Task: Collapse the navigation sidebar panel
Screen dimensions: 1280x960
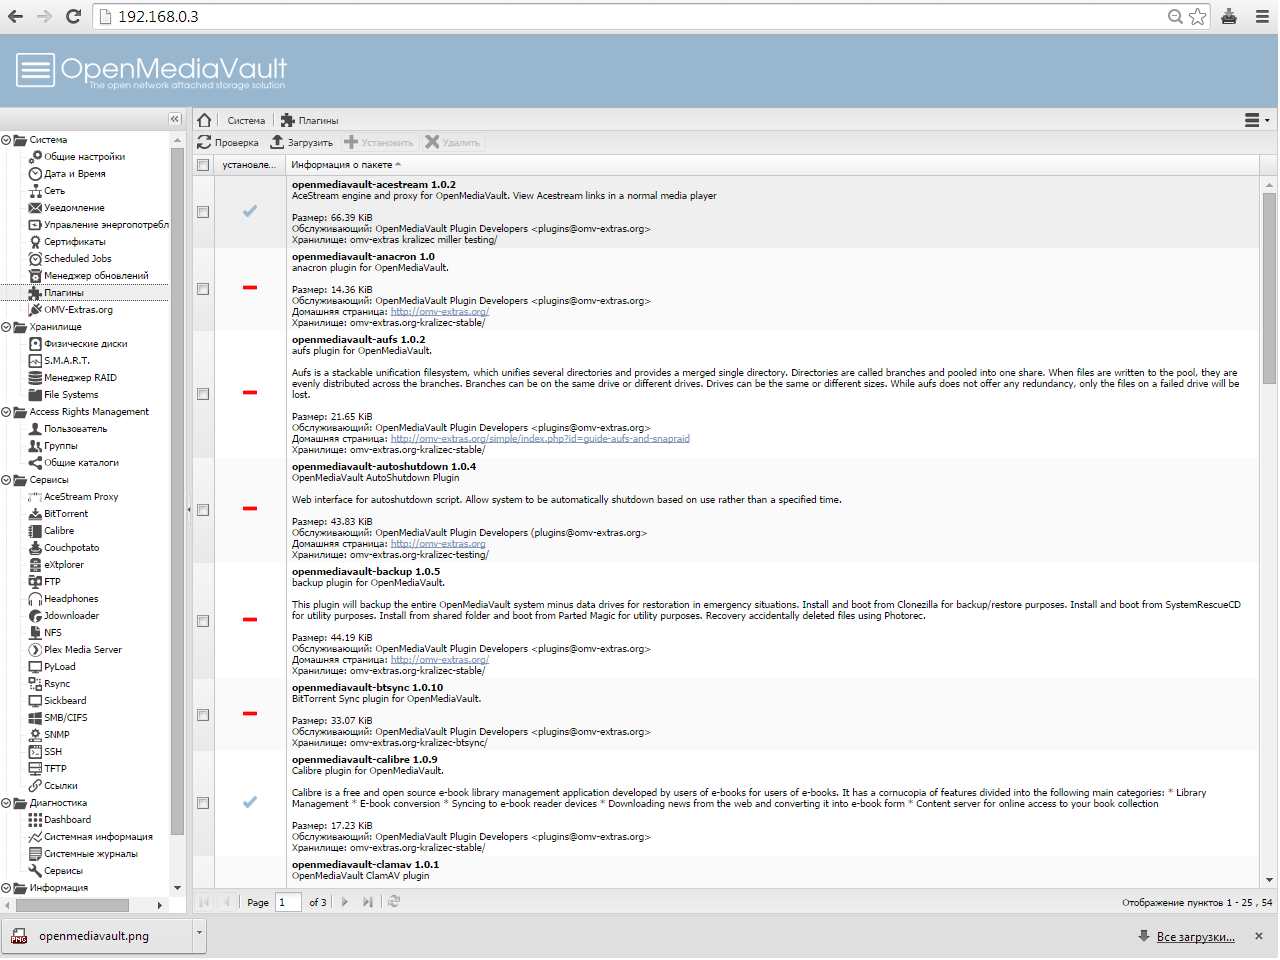Action: tap(174, 119)
